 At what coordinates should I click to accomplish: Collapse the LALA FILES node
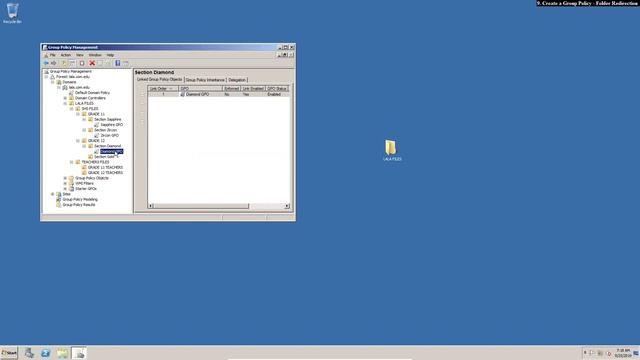tap(65, 103)
